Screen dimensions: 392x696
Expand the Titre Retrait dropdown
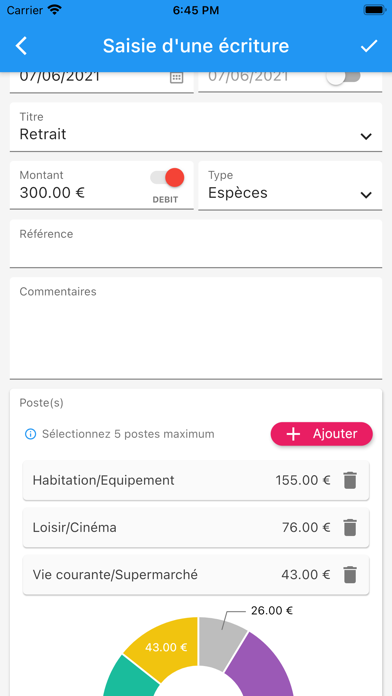tap(196, 127)
